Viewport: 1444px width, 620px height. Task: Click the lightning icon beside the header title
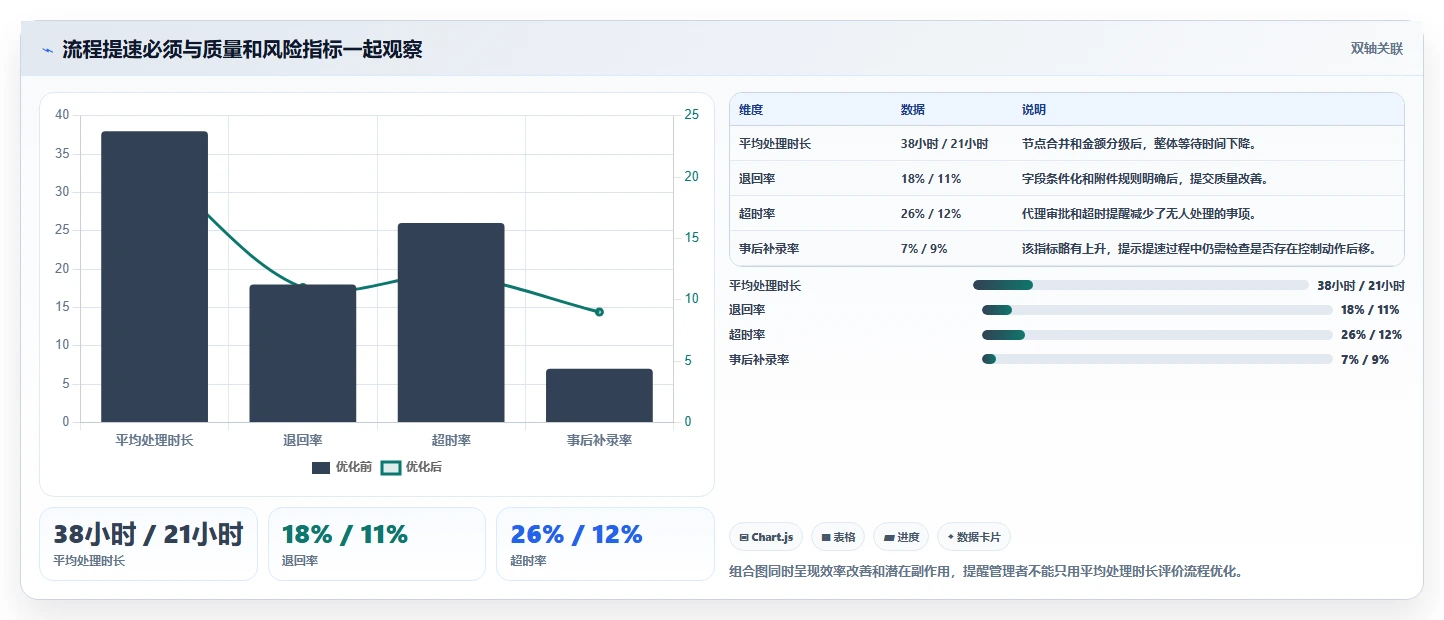click(47, 49)
